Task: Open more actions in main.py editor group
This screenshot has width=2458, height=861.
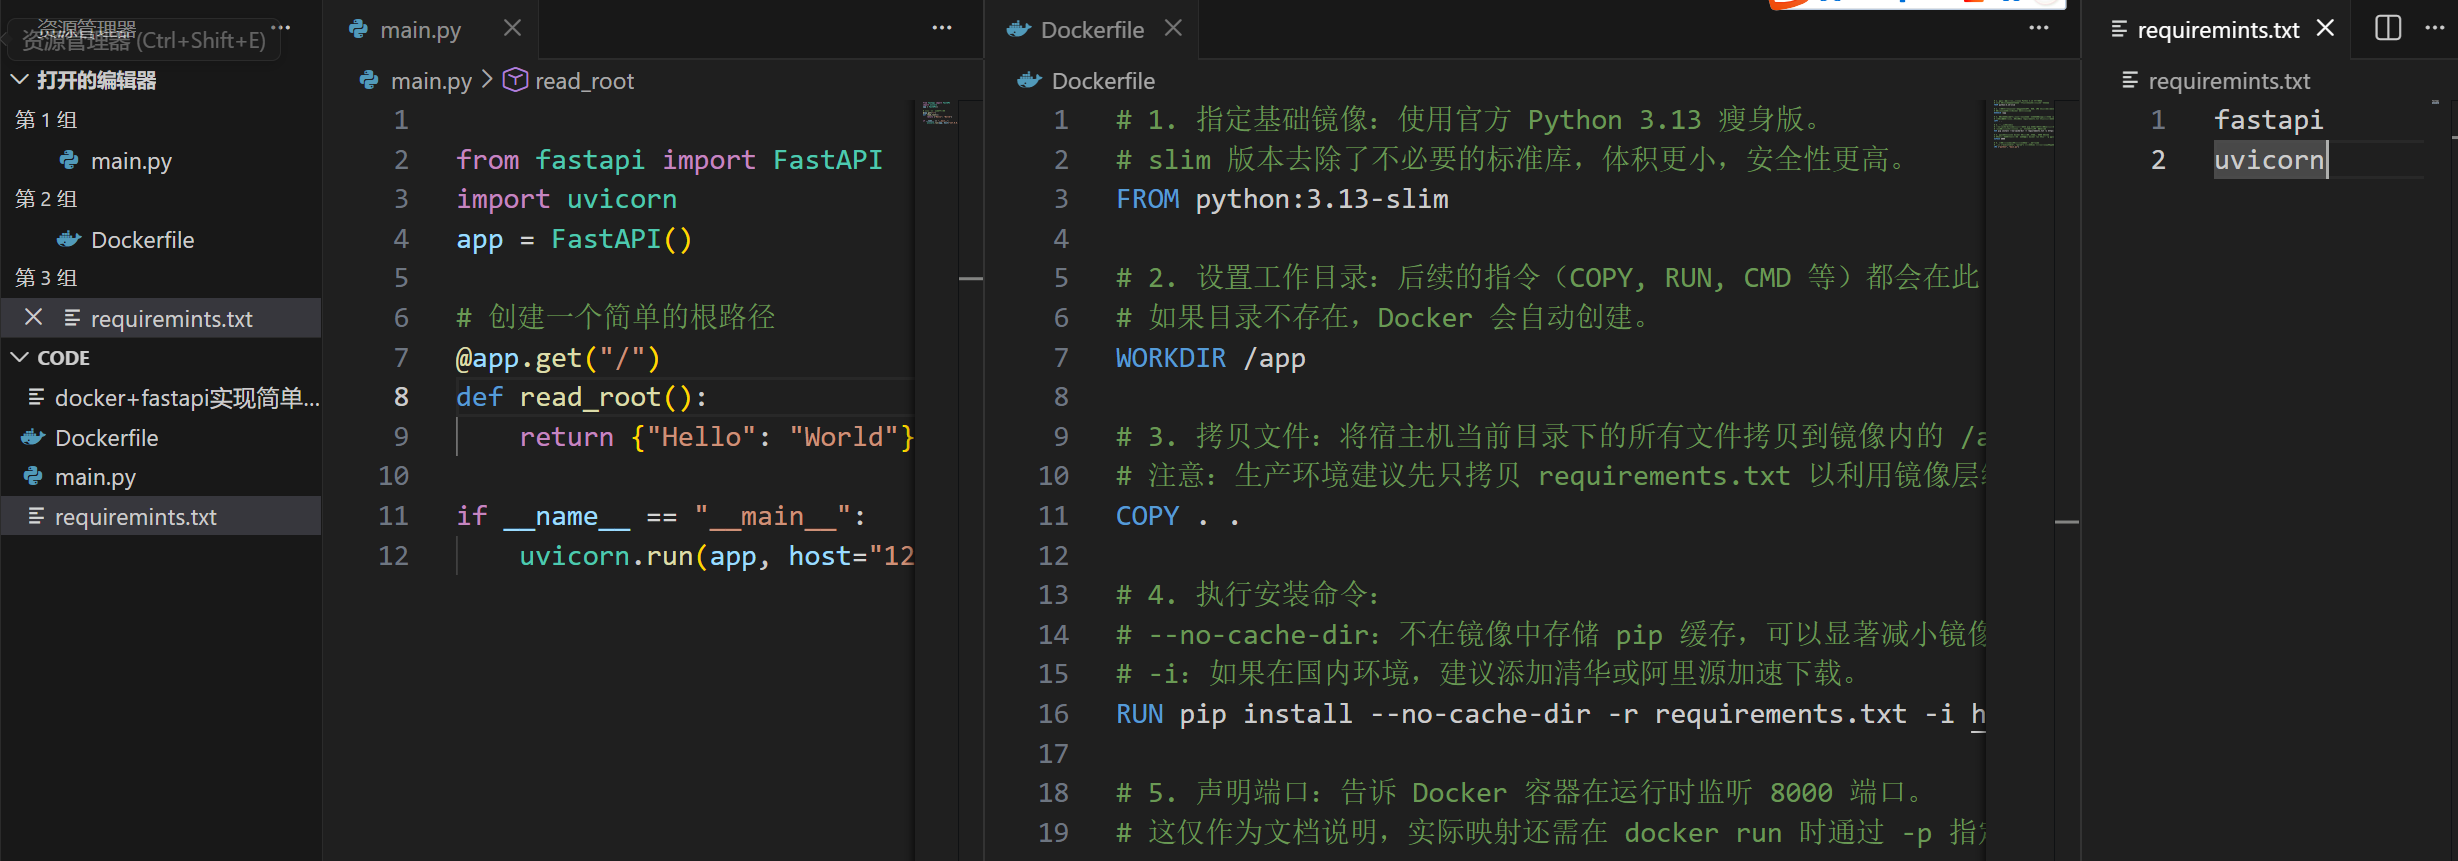Action: tap(941, 28)
